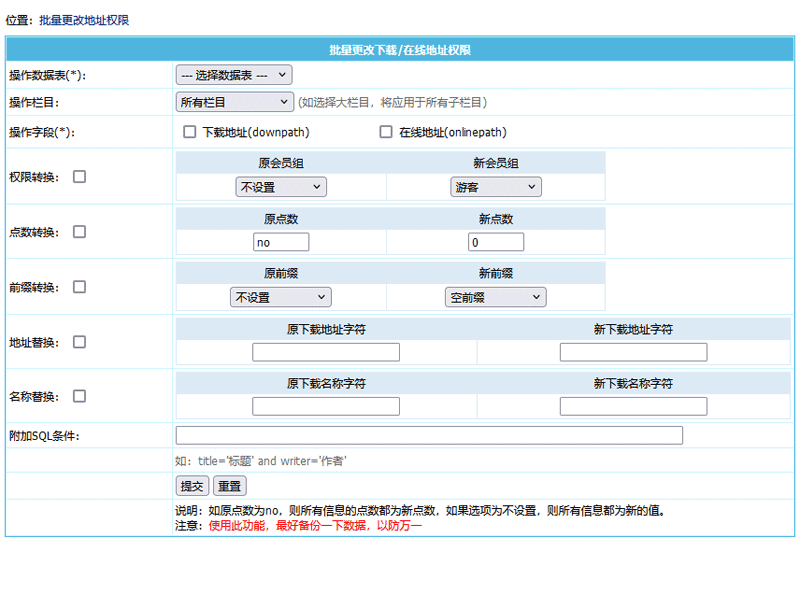Tick the 前缀转换 checkbox
The image size is (800, 609).
pyautogui.click(x=80, y=287)
